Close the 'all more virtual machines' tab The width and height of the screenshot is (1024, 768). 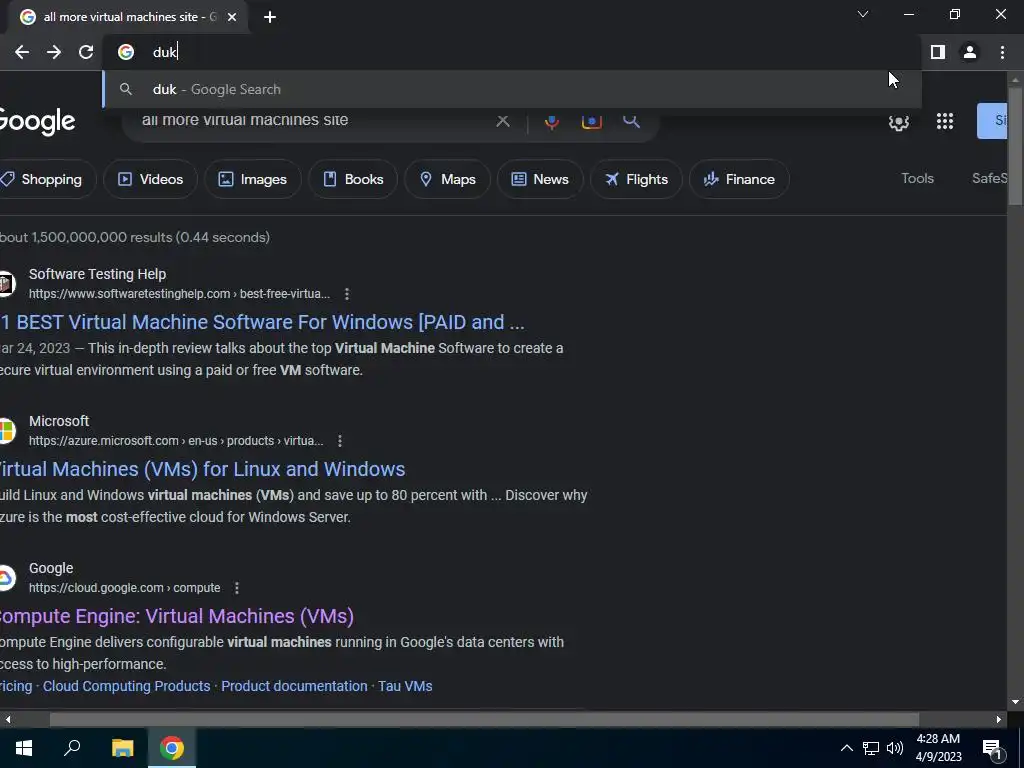[232, 17]
